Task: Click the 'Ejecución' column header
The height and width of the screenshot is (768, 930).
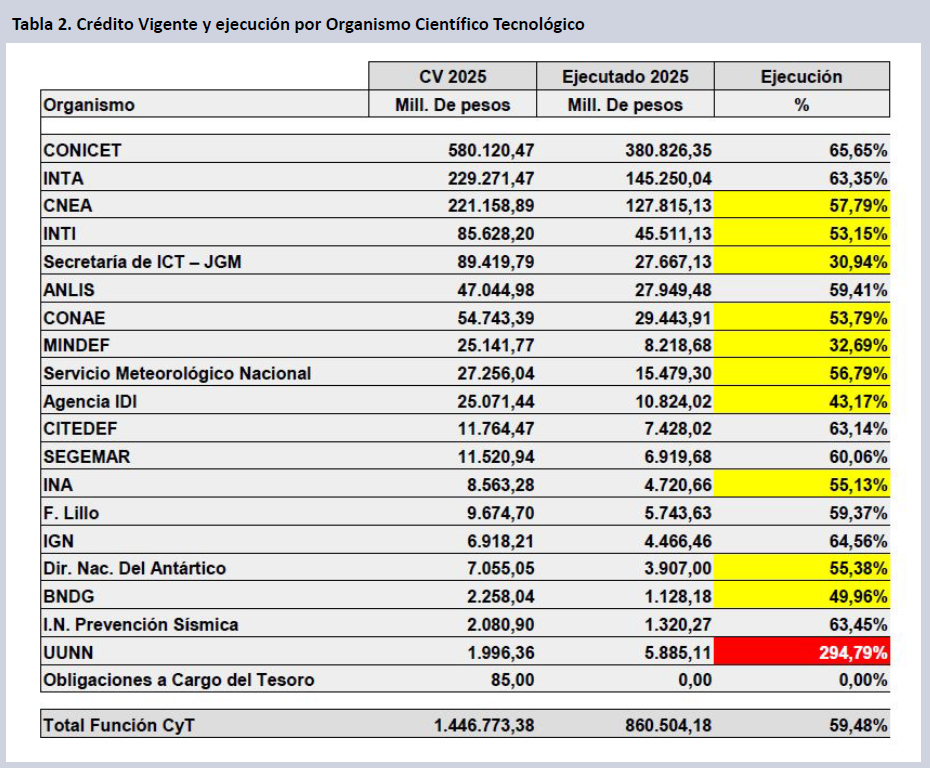Action: tap(801, 77)
